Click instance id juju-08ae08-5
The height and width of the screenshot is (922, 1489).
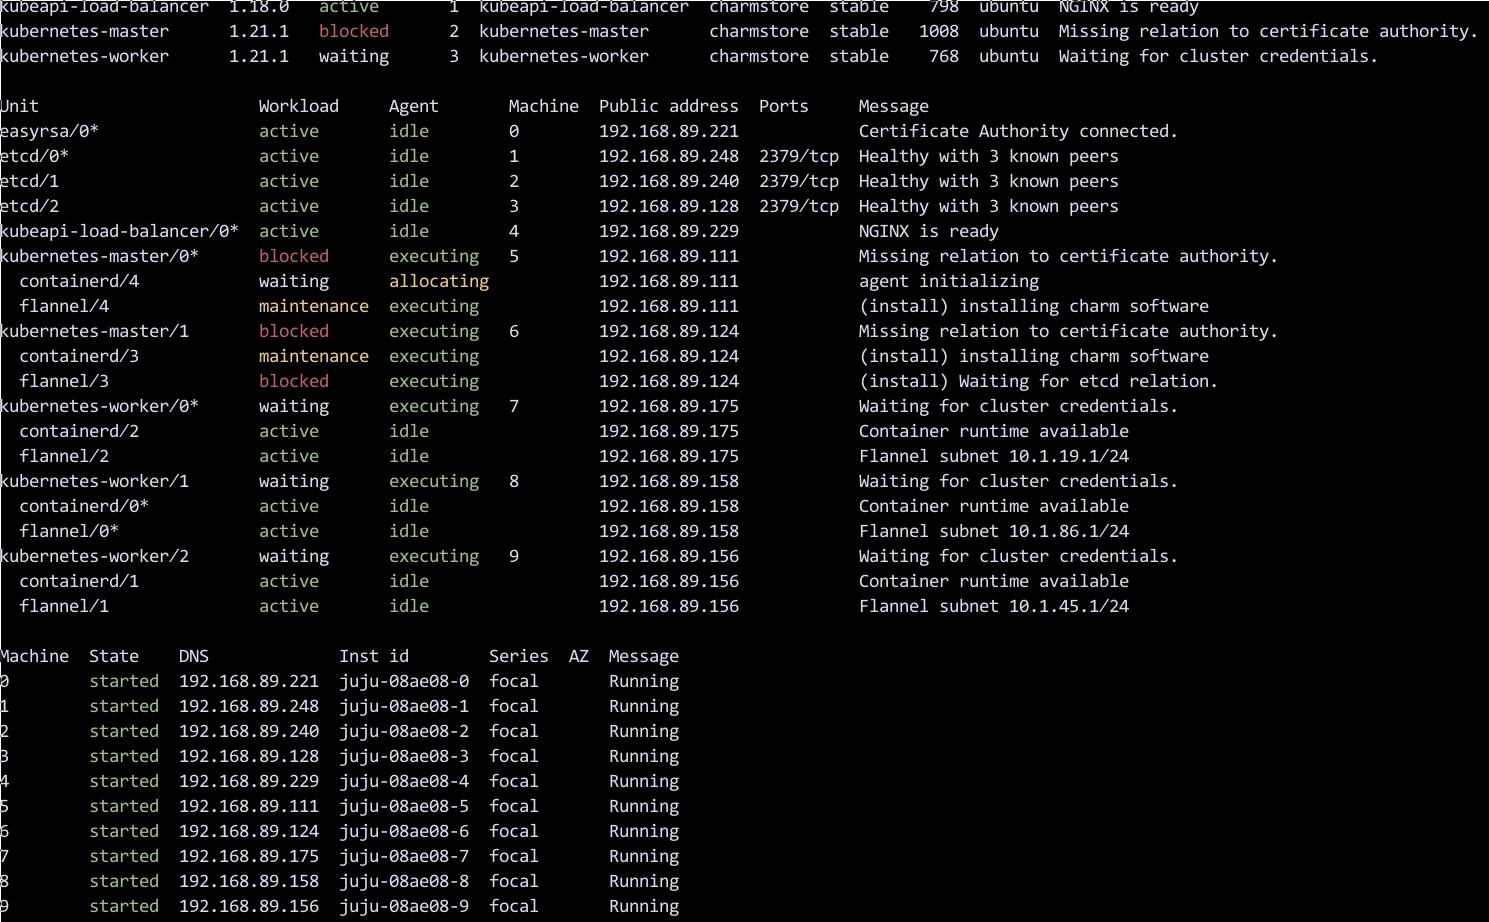coord(404,806)
